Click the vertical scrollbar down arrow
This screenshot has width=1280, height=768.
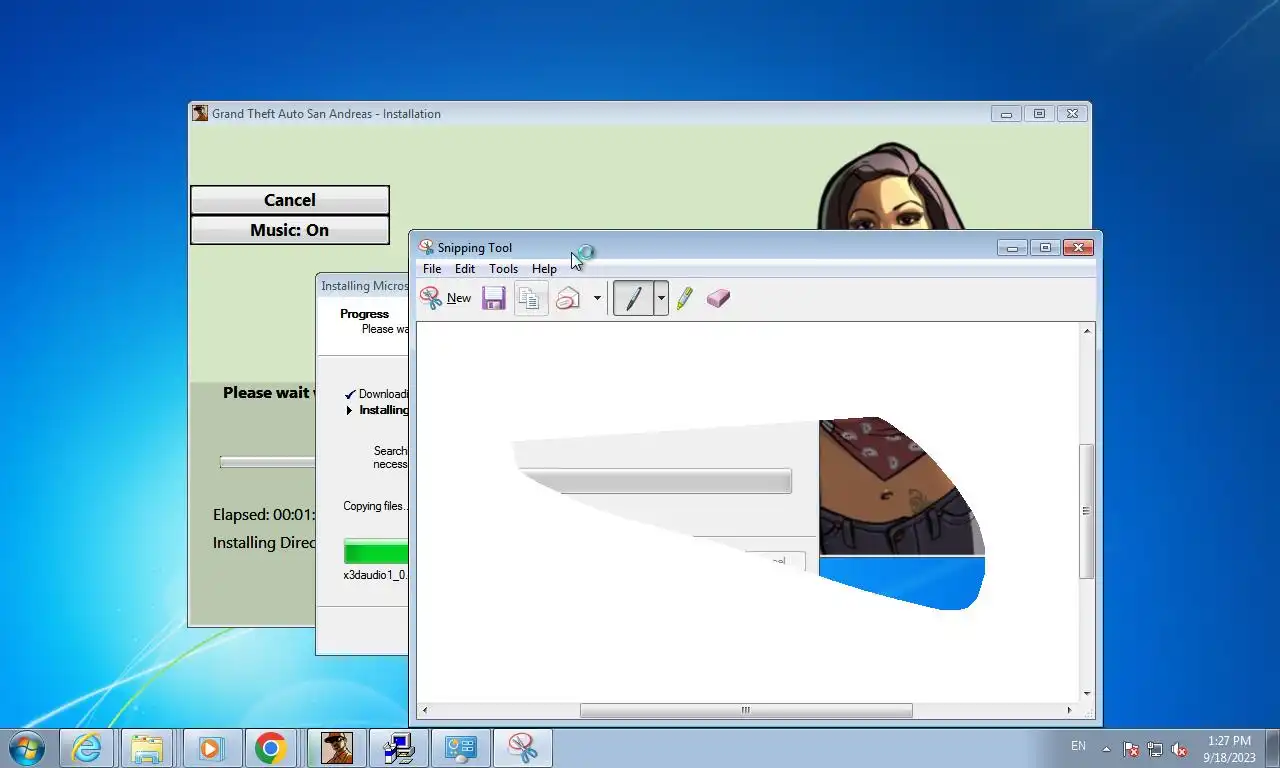coord(1087,694)
